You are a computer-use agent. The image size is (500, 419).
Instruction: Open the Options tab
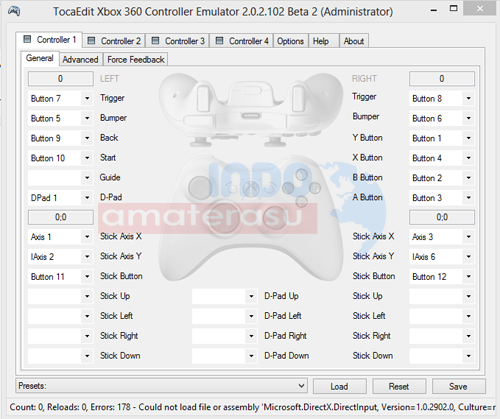pyautogui.click(x=290, y=41)
